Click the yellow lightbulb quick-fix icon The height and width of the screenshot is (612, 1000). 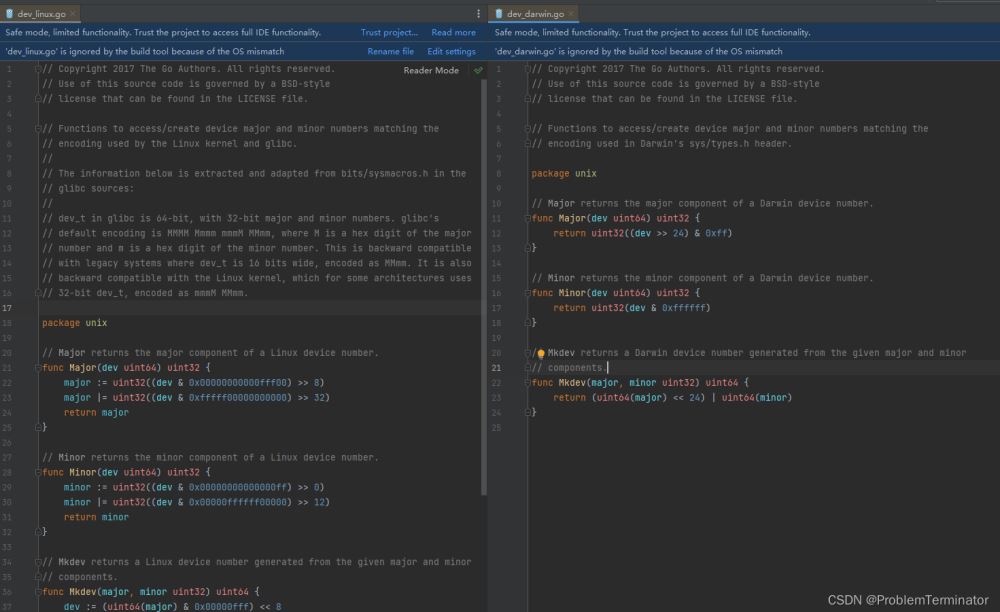pos(541,353)
